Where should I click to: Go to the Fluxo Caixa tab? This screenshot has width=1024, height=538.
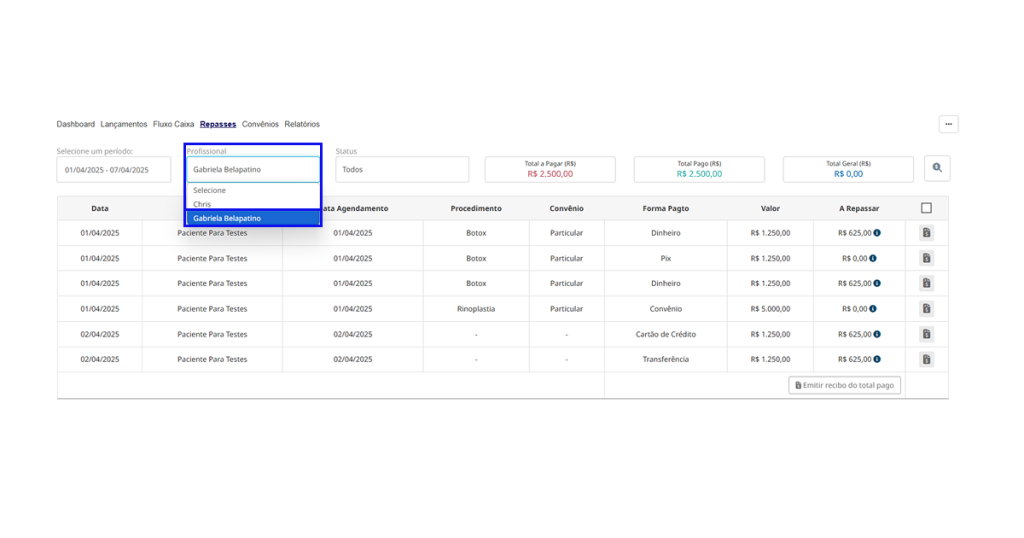[x=173, y=124]
